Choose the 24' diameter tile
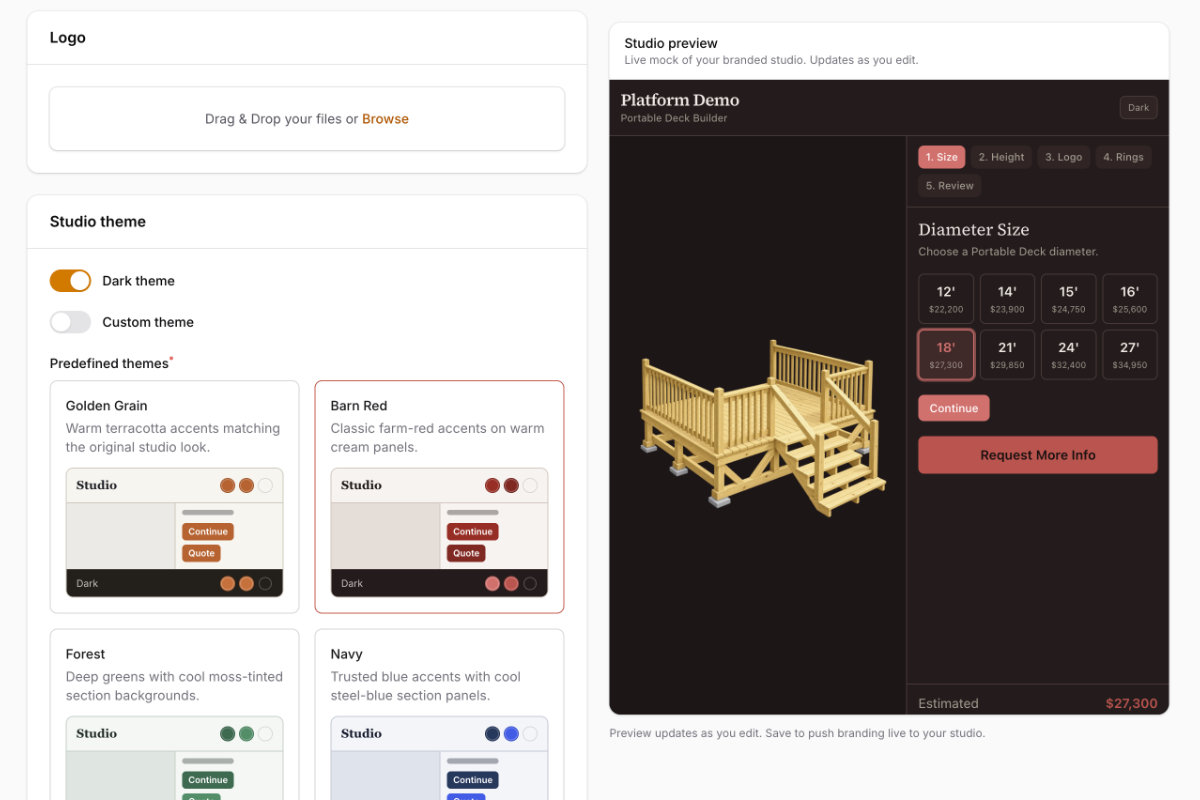1200x800 pixels. tap(1068, 355)
